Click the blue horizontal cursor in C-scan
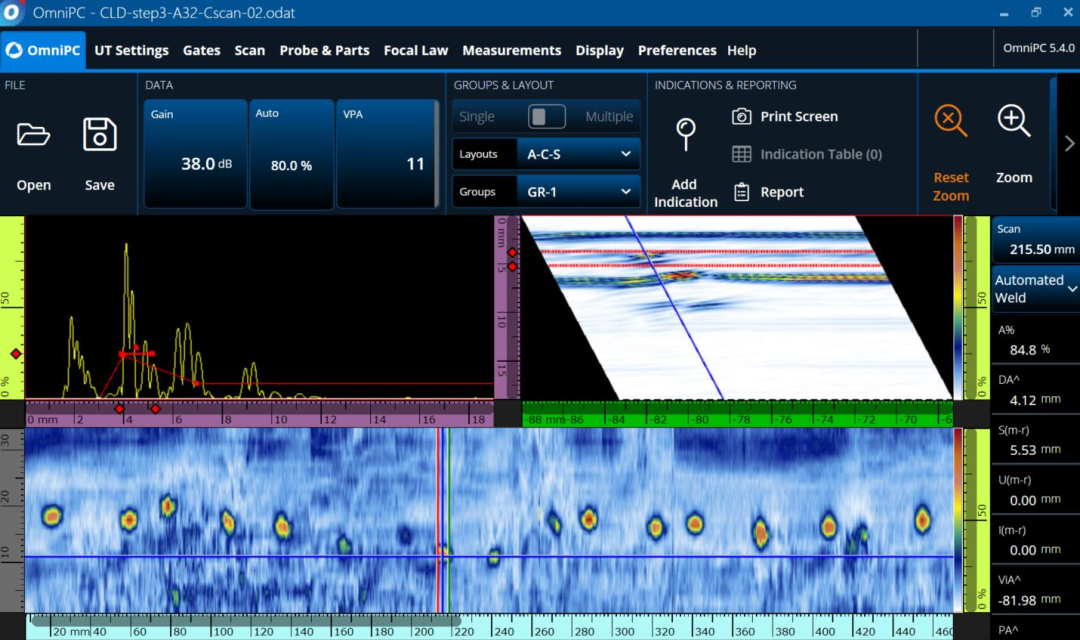Viewport: 1080px width, 640px height. tap(489, 557)
